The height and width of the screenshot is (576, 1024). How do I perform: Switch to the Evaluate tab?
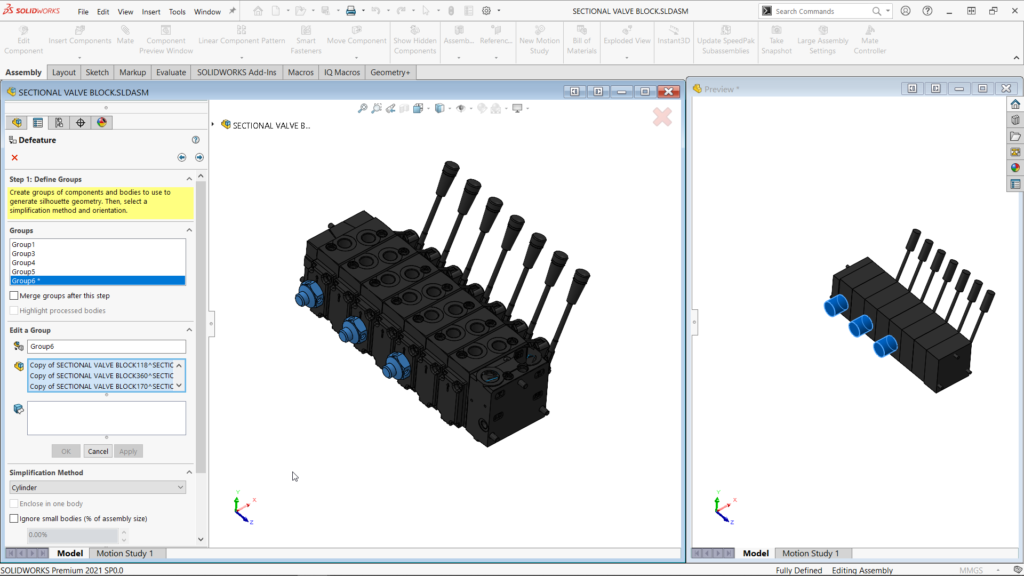171,72
